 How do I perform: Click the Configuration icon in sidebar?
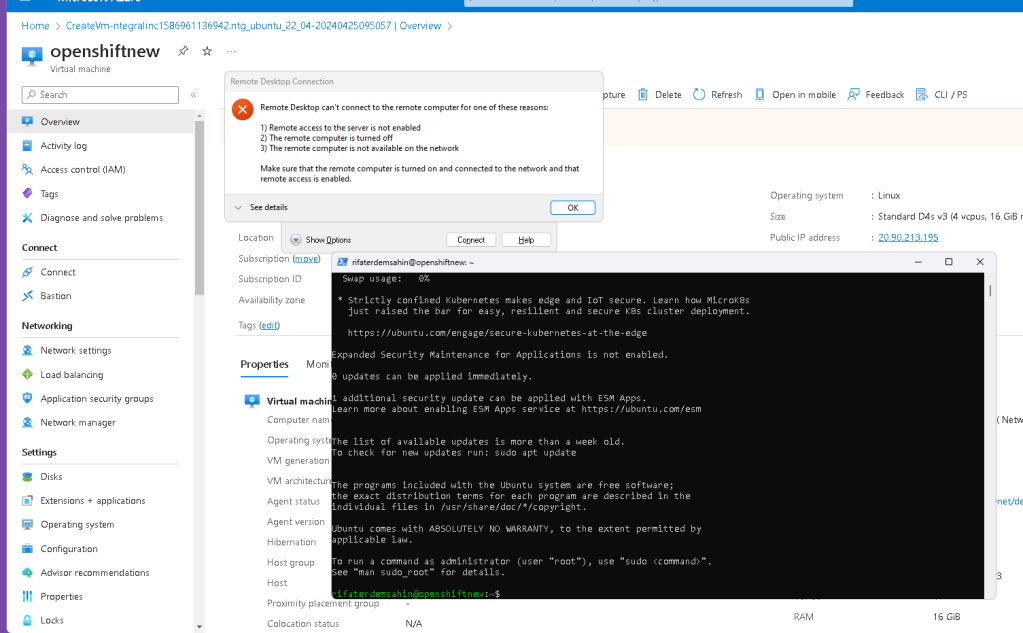coord(27,549)
